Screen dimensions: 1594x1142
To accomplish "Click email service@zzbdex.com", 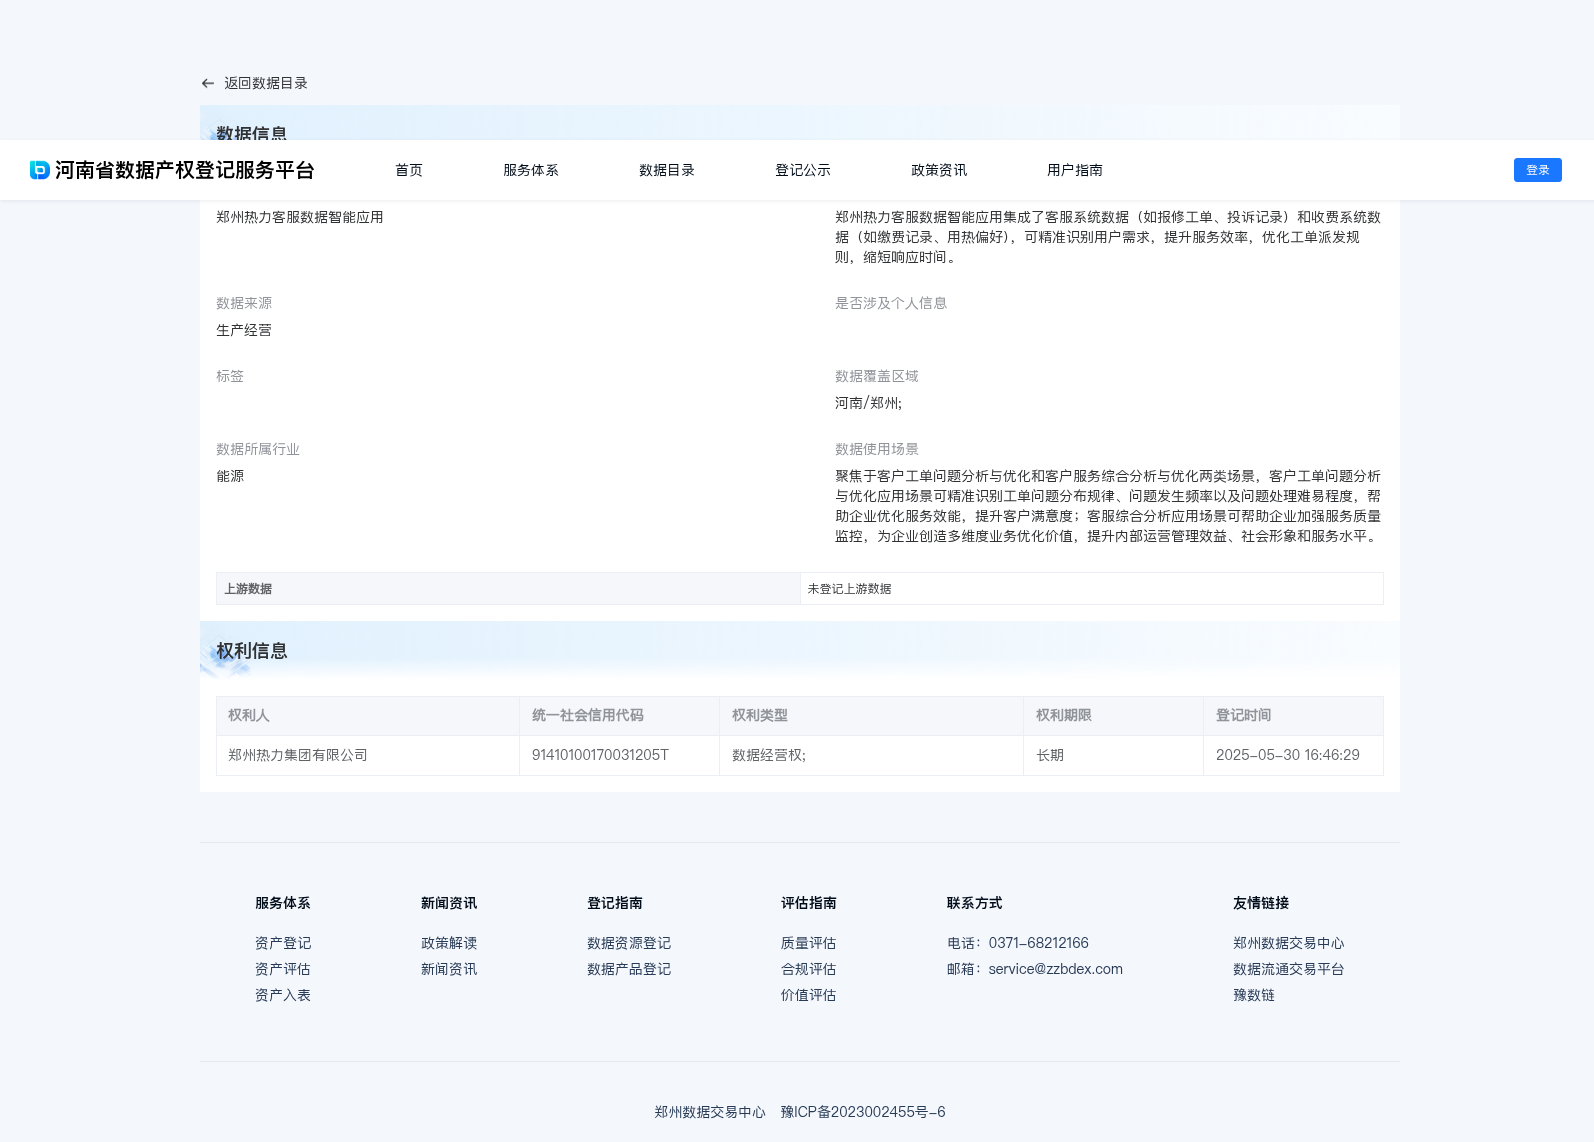I will coord(1056,969).
